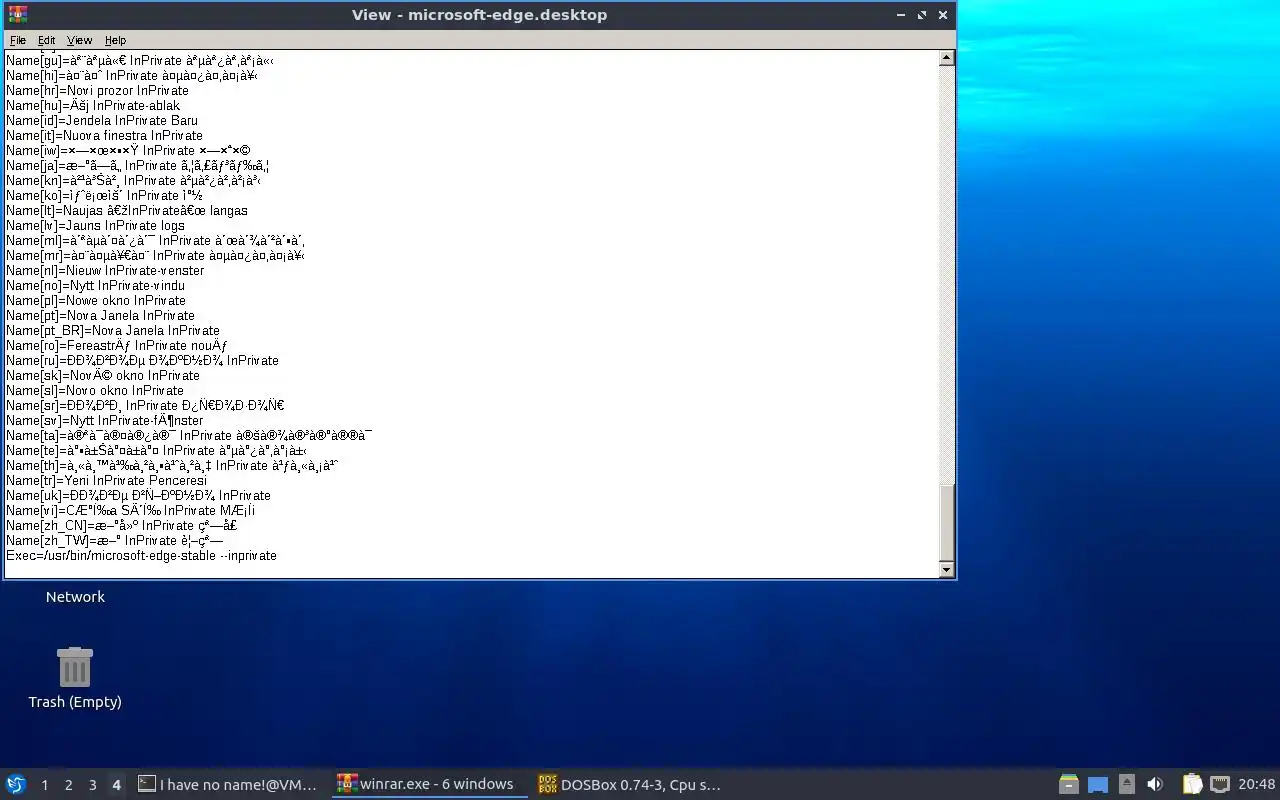This screenshot has width=1280, height=800.
Task: Open the Edit menu
Action: (47, 40)
